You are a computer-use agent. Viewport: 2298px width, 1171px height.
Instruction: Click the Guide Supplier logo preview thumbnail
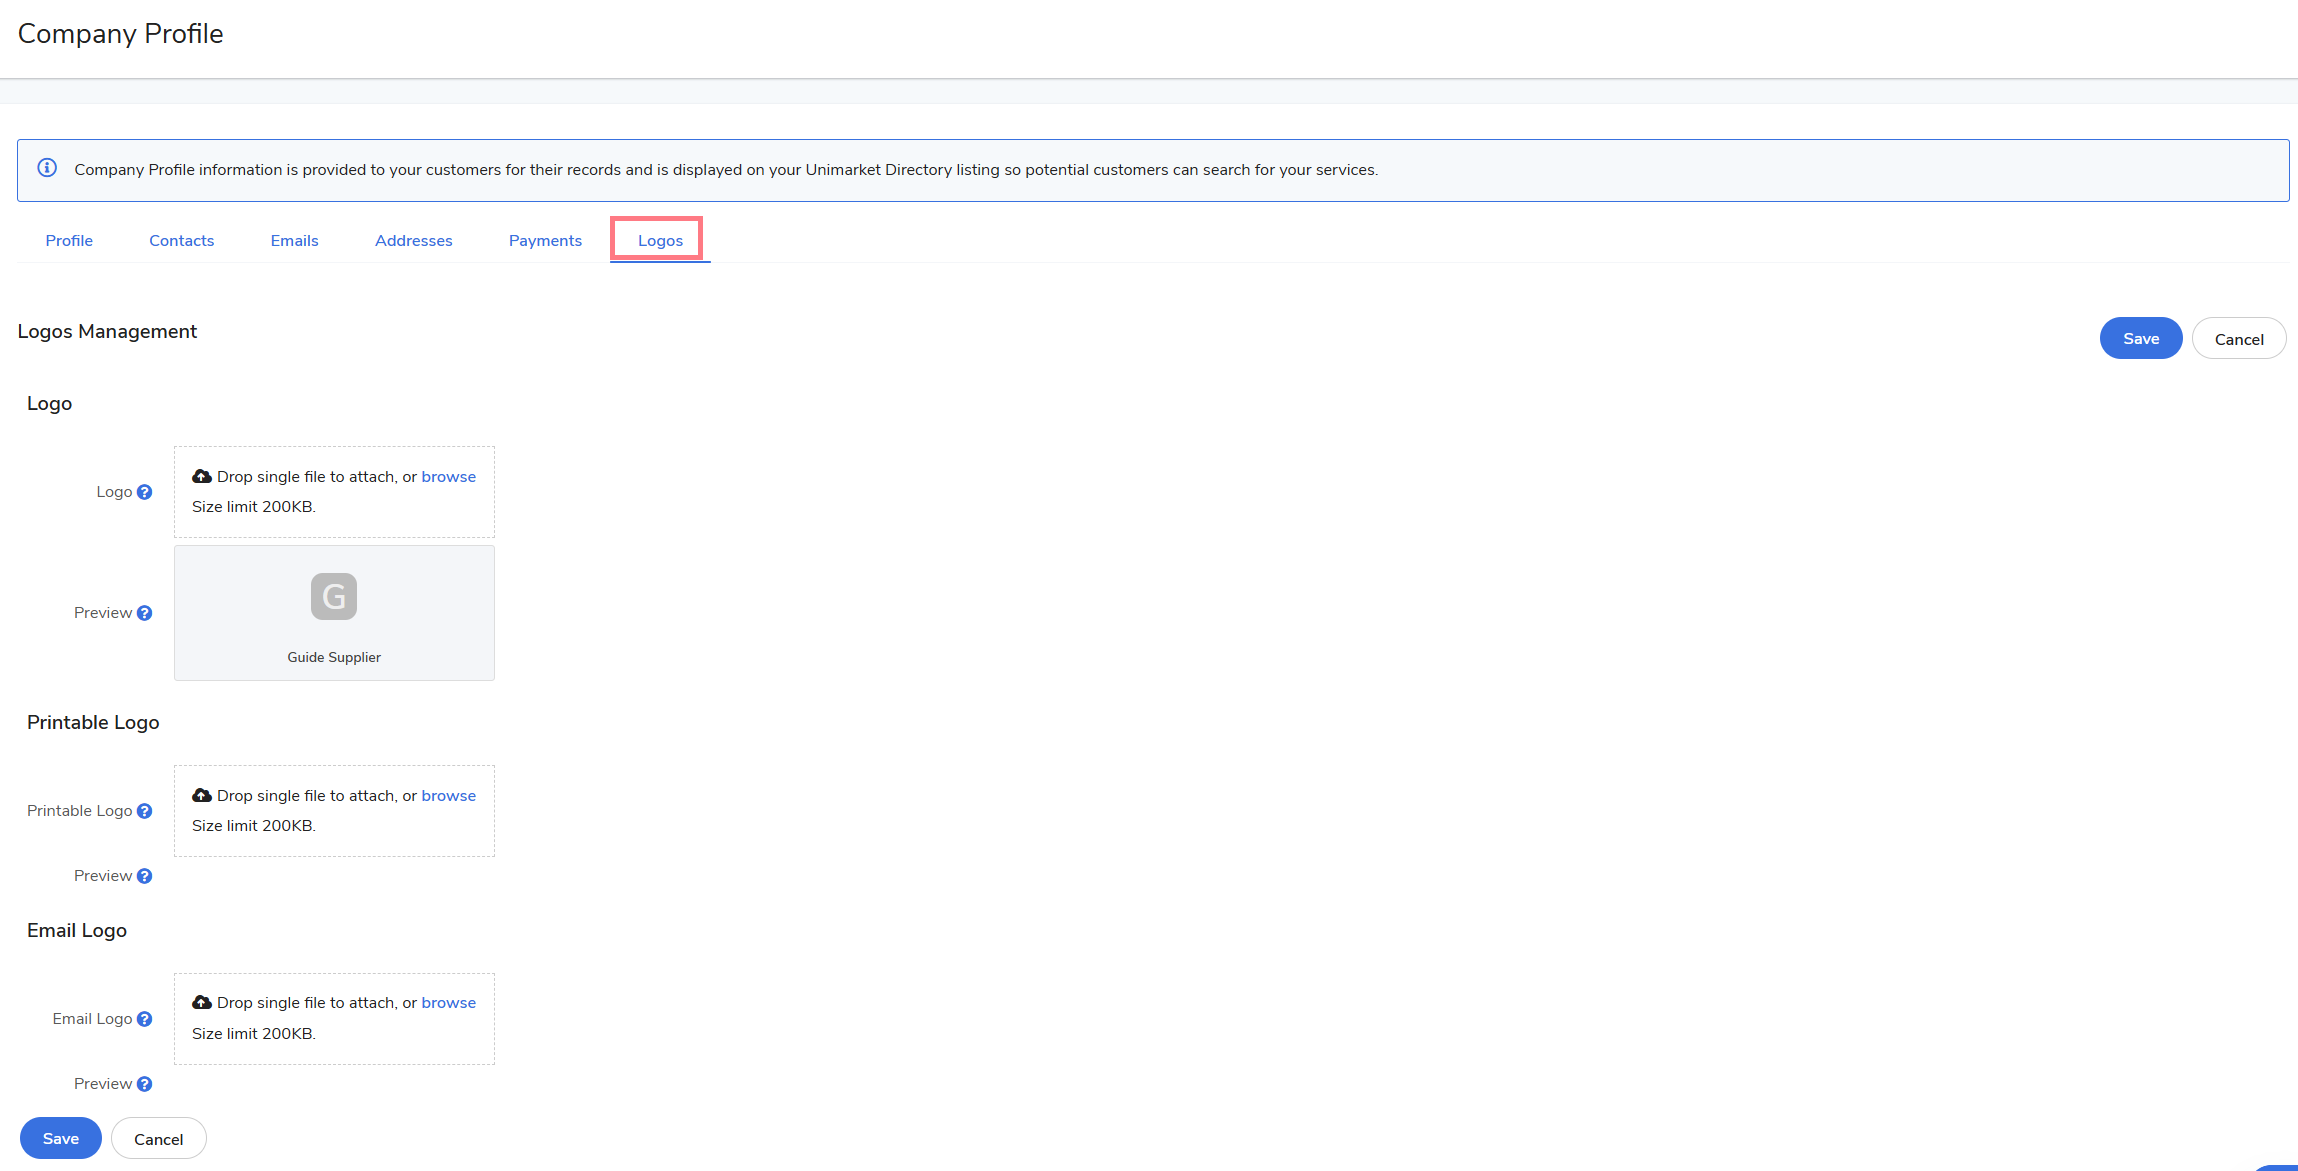click(x=334, y=597)
